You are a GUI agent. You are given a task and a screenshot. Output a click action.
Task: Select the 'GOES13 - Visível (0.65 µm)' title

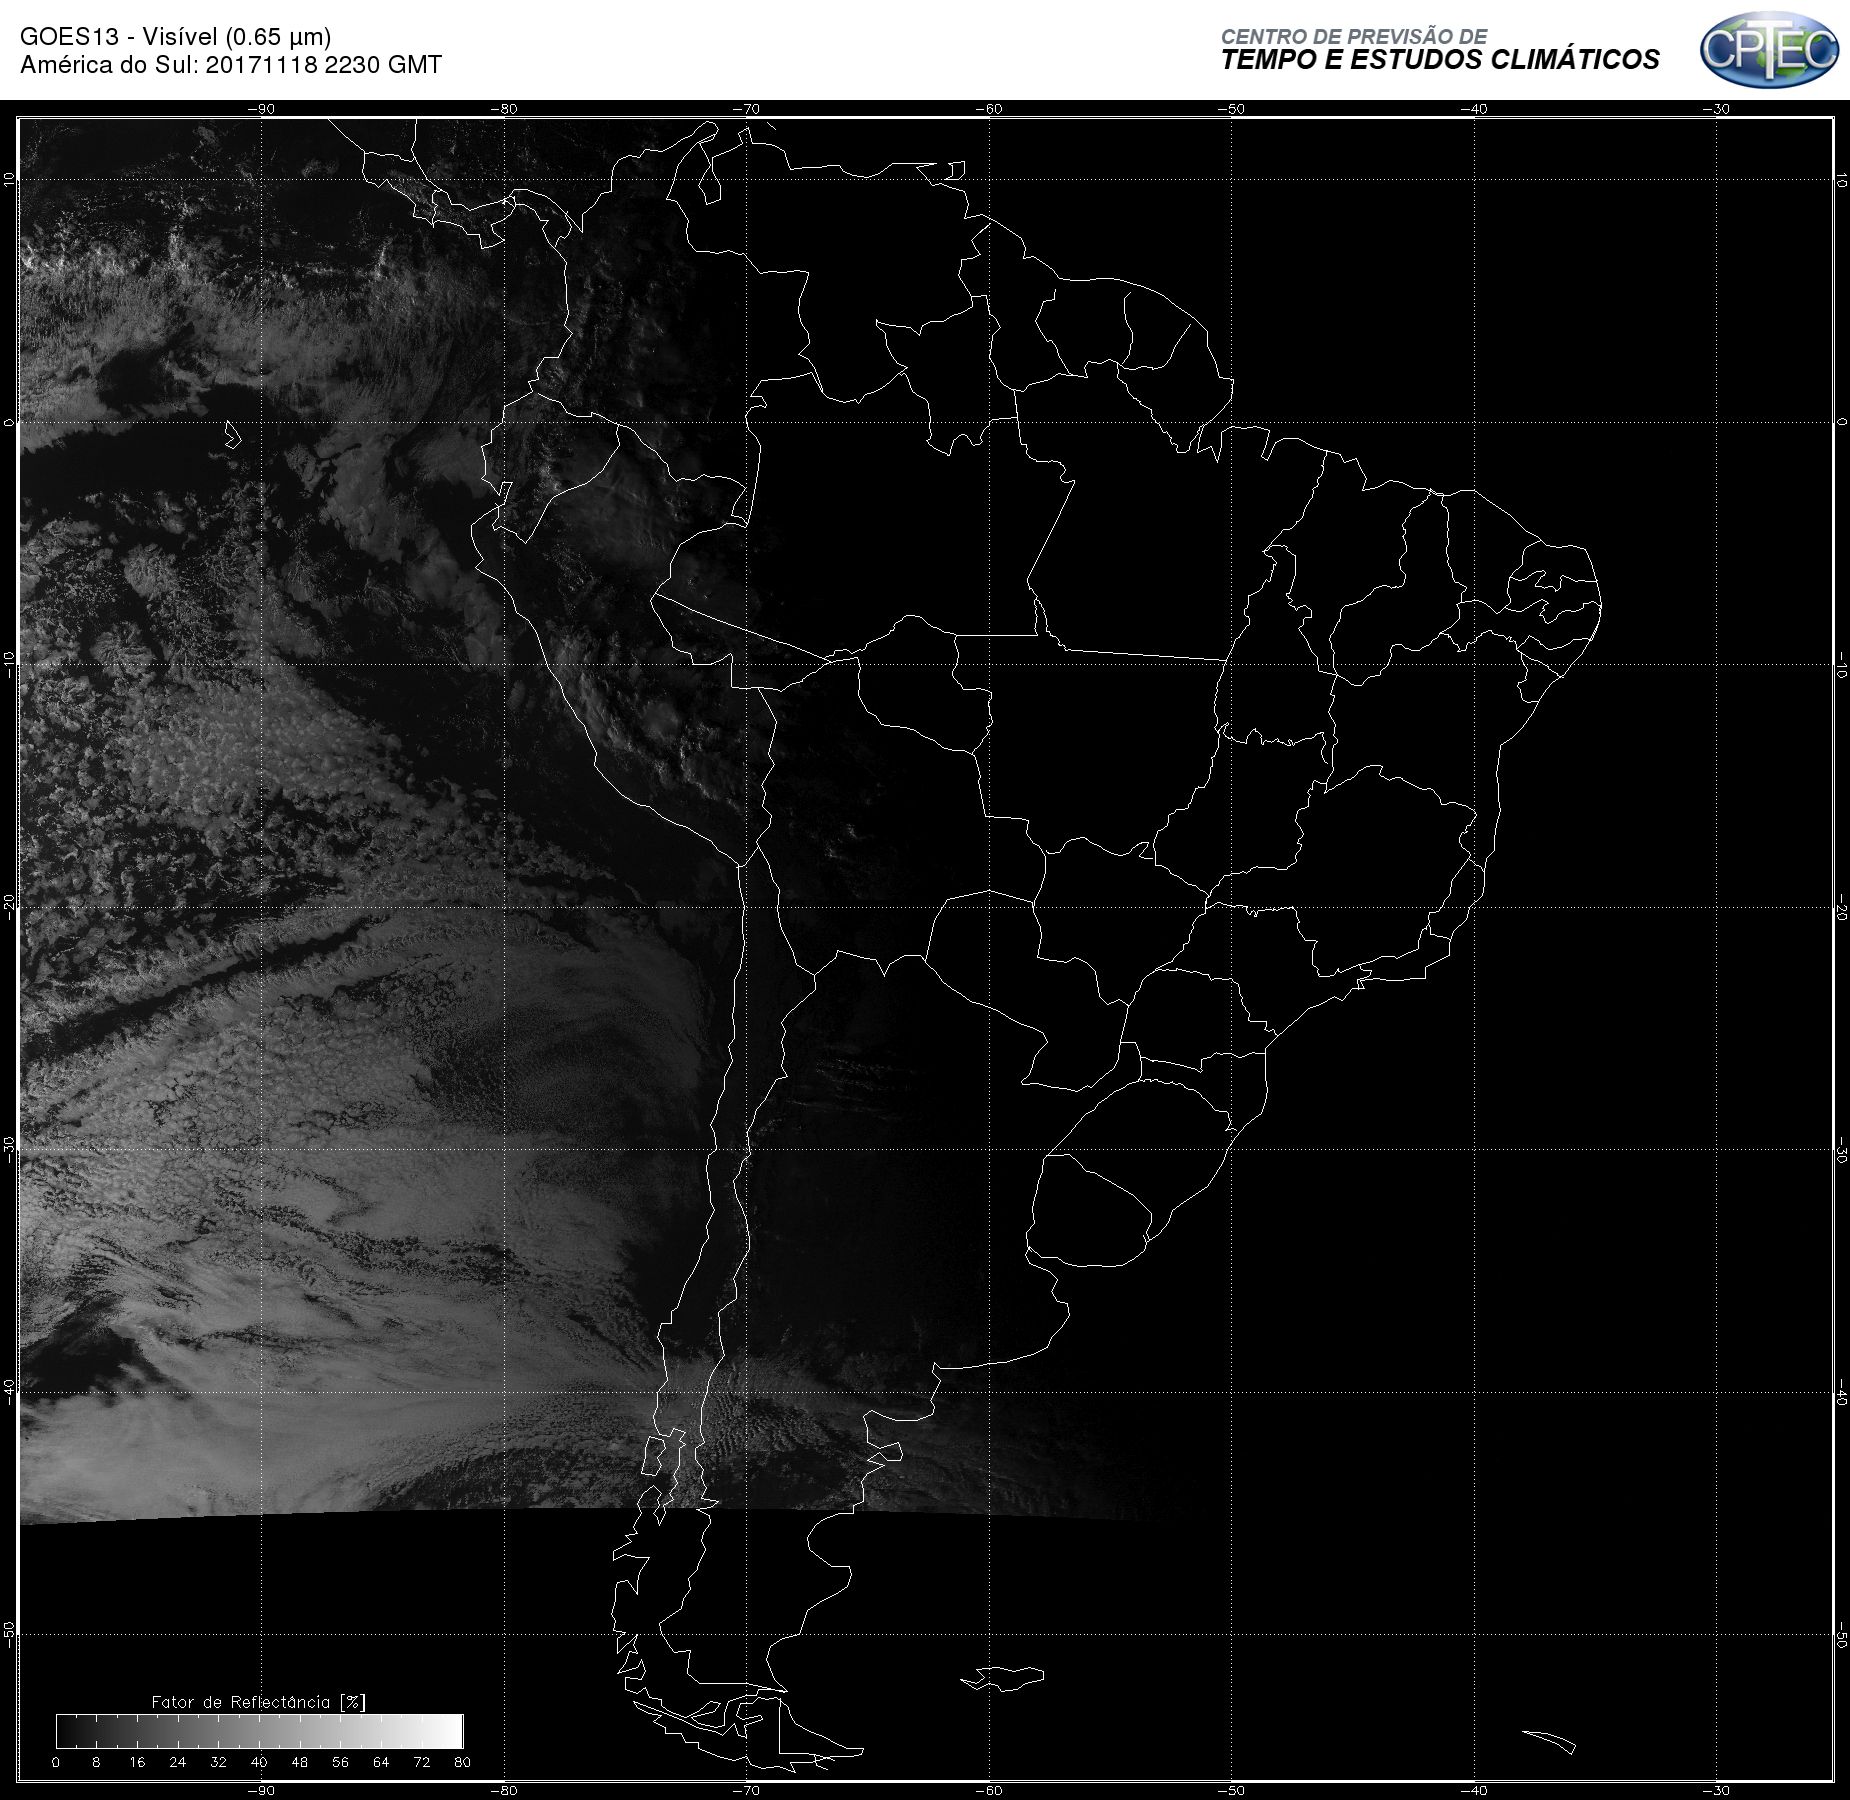tap(176, 37)
